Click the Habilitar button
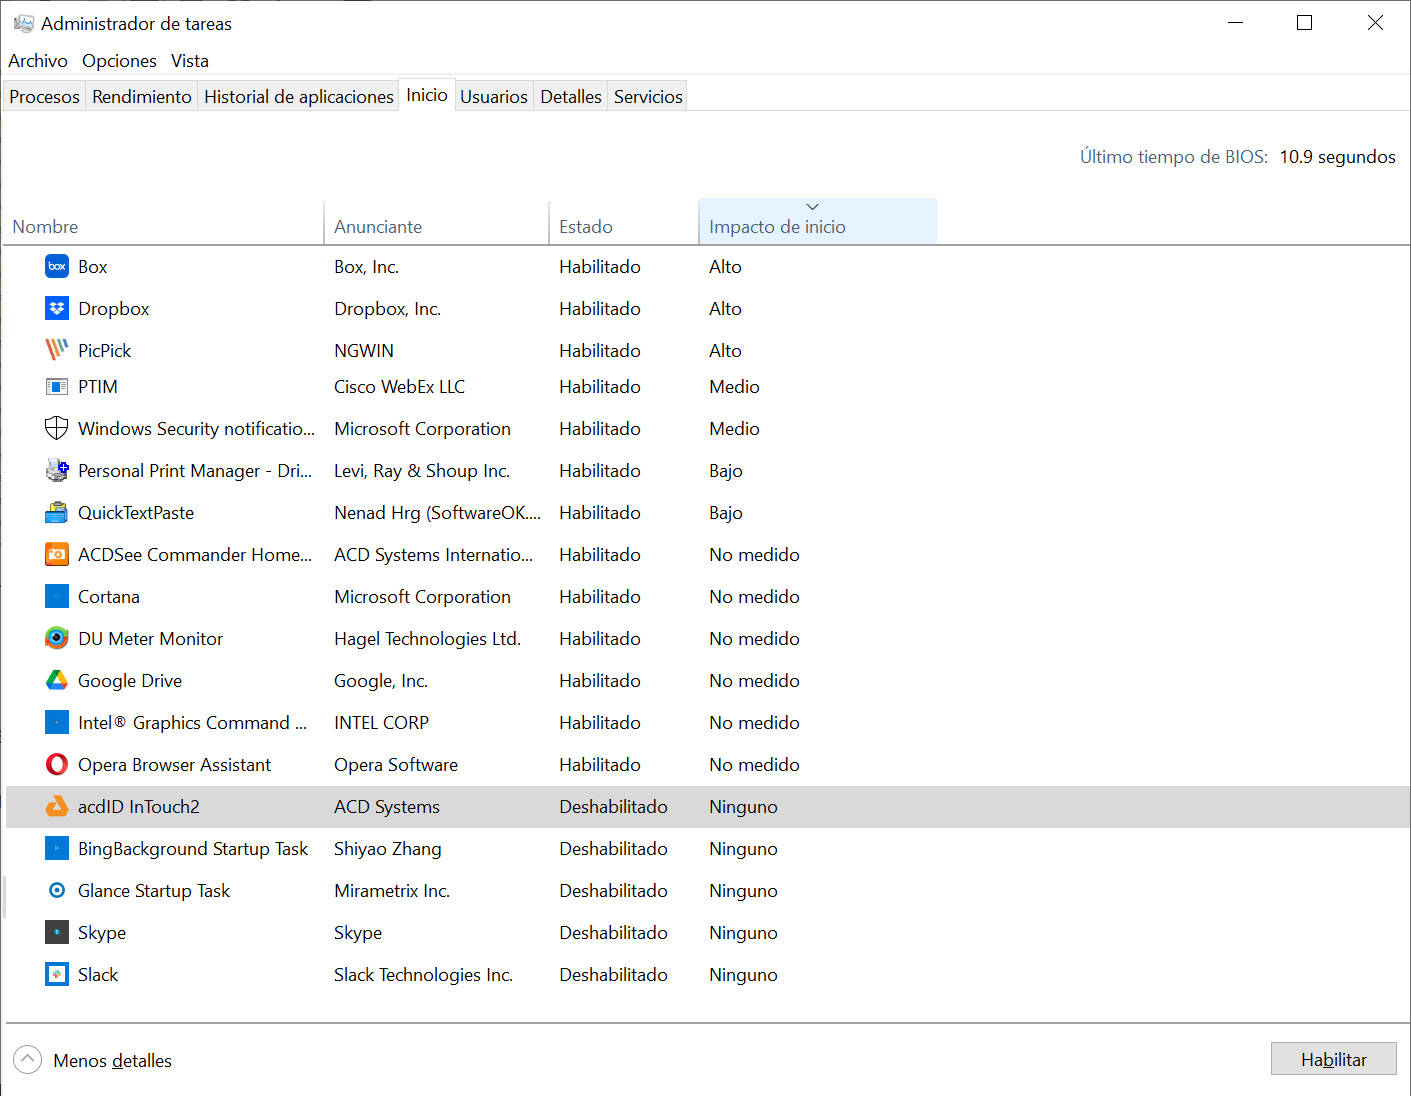Viewport: 1411px width, 1096px height. pos(1333,1059)
